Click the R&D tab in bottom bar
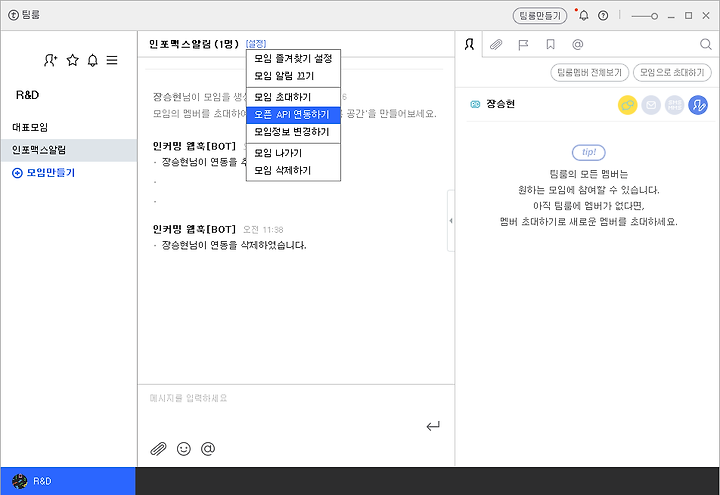The height and width of the screenshot is (495, 720). coord(68,481)
